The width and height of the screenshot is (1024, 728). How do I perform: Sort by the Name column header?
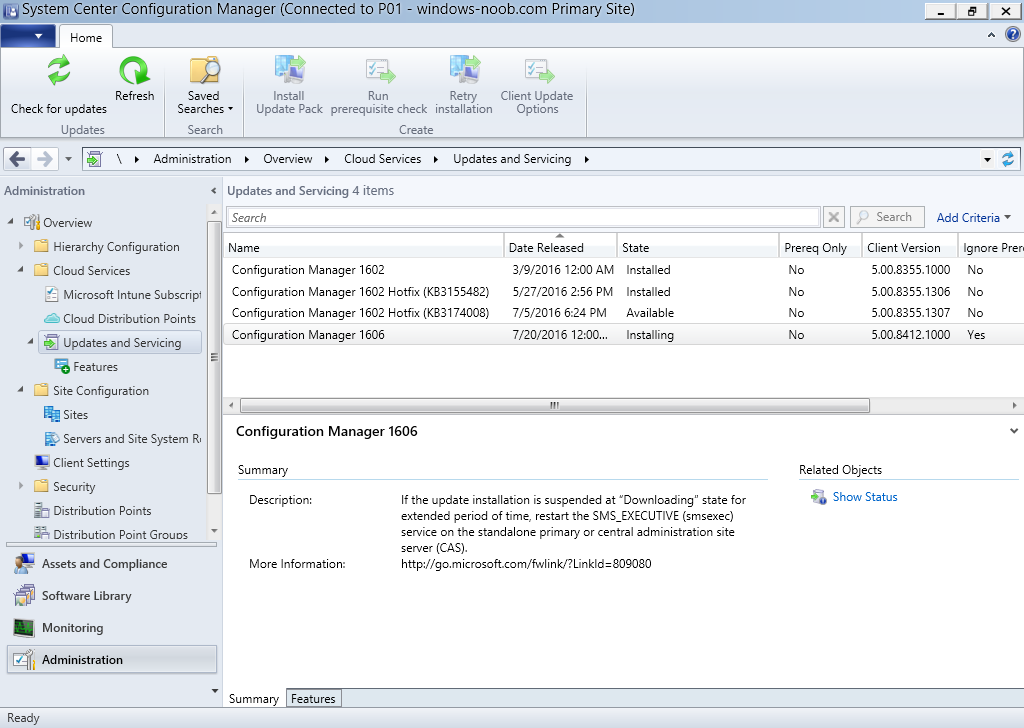pyautogui.click(x=364, y=245)
